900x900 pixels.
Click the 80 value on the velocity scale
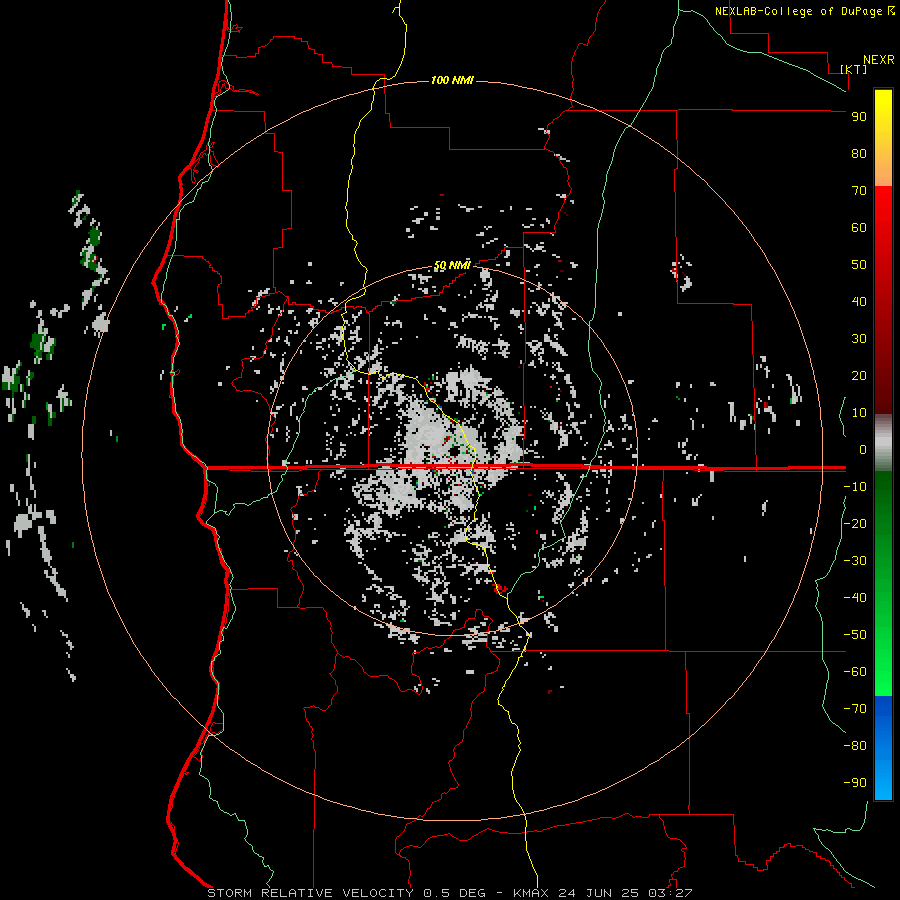pos(859,154)
